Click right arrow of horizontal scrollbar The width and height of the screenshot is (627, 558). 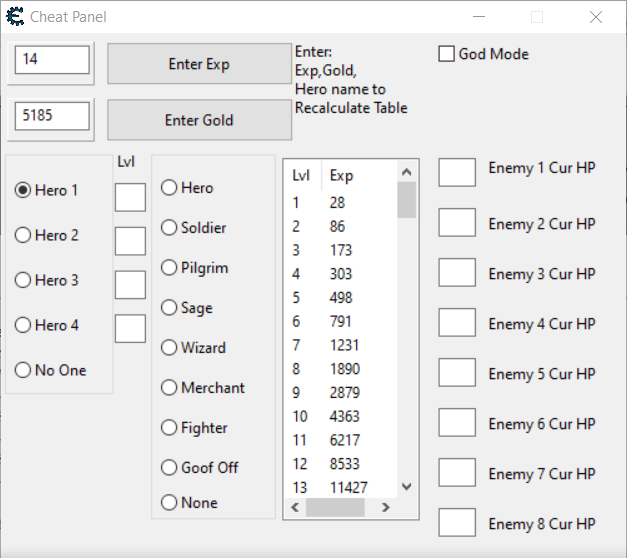pos(383,508)
